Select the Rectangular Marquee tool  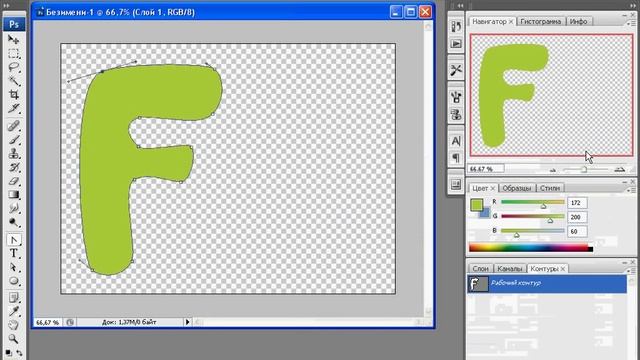(x=13, y=53)
